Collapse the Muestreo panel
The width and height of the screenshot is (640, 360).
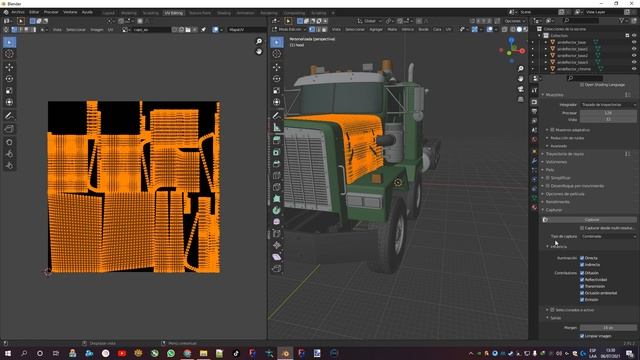(554, 95)
